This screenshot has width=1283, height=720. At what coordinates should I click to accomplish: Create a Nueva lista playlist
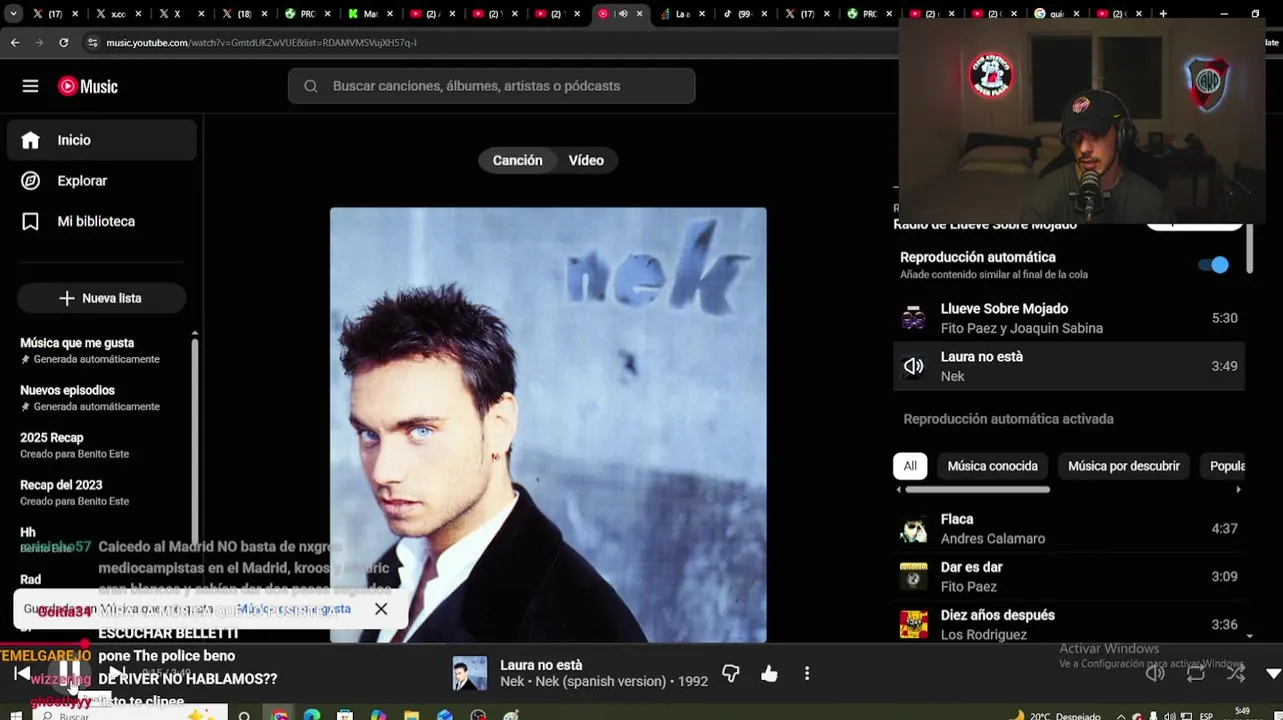click(101, 298)
